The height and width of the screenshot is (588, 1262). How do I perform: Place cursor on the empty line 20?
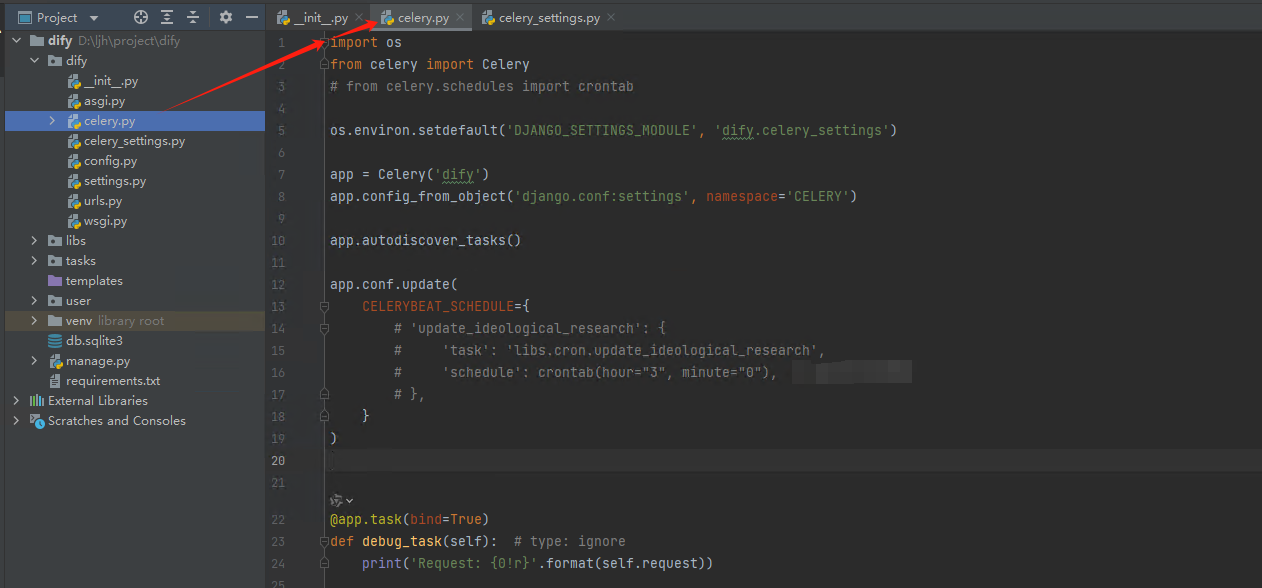tap(794, 461)
